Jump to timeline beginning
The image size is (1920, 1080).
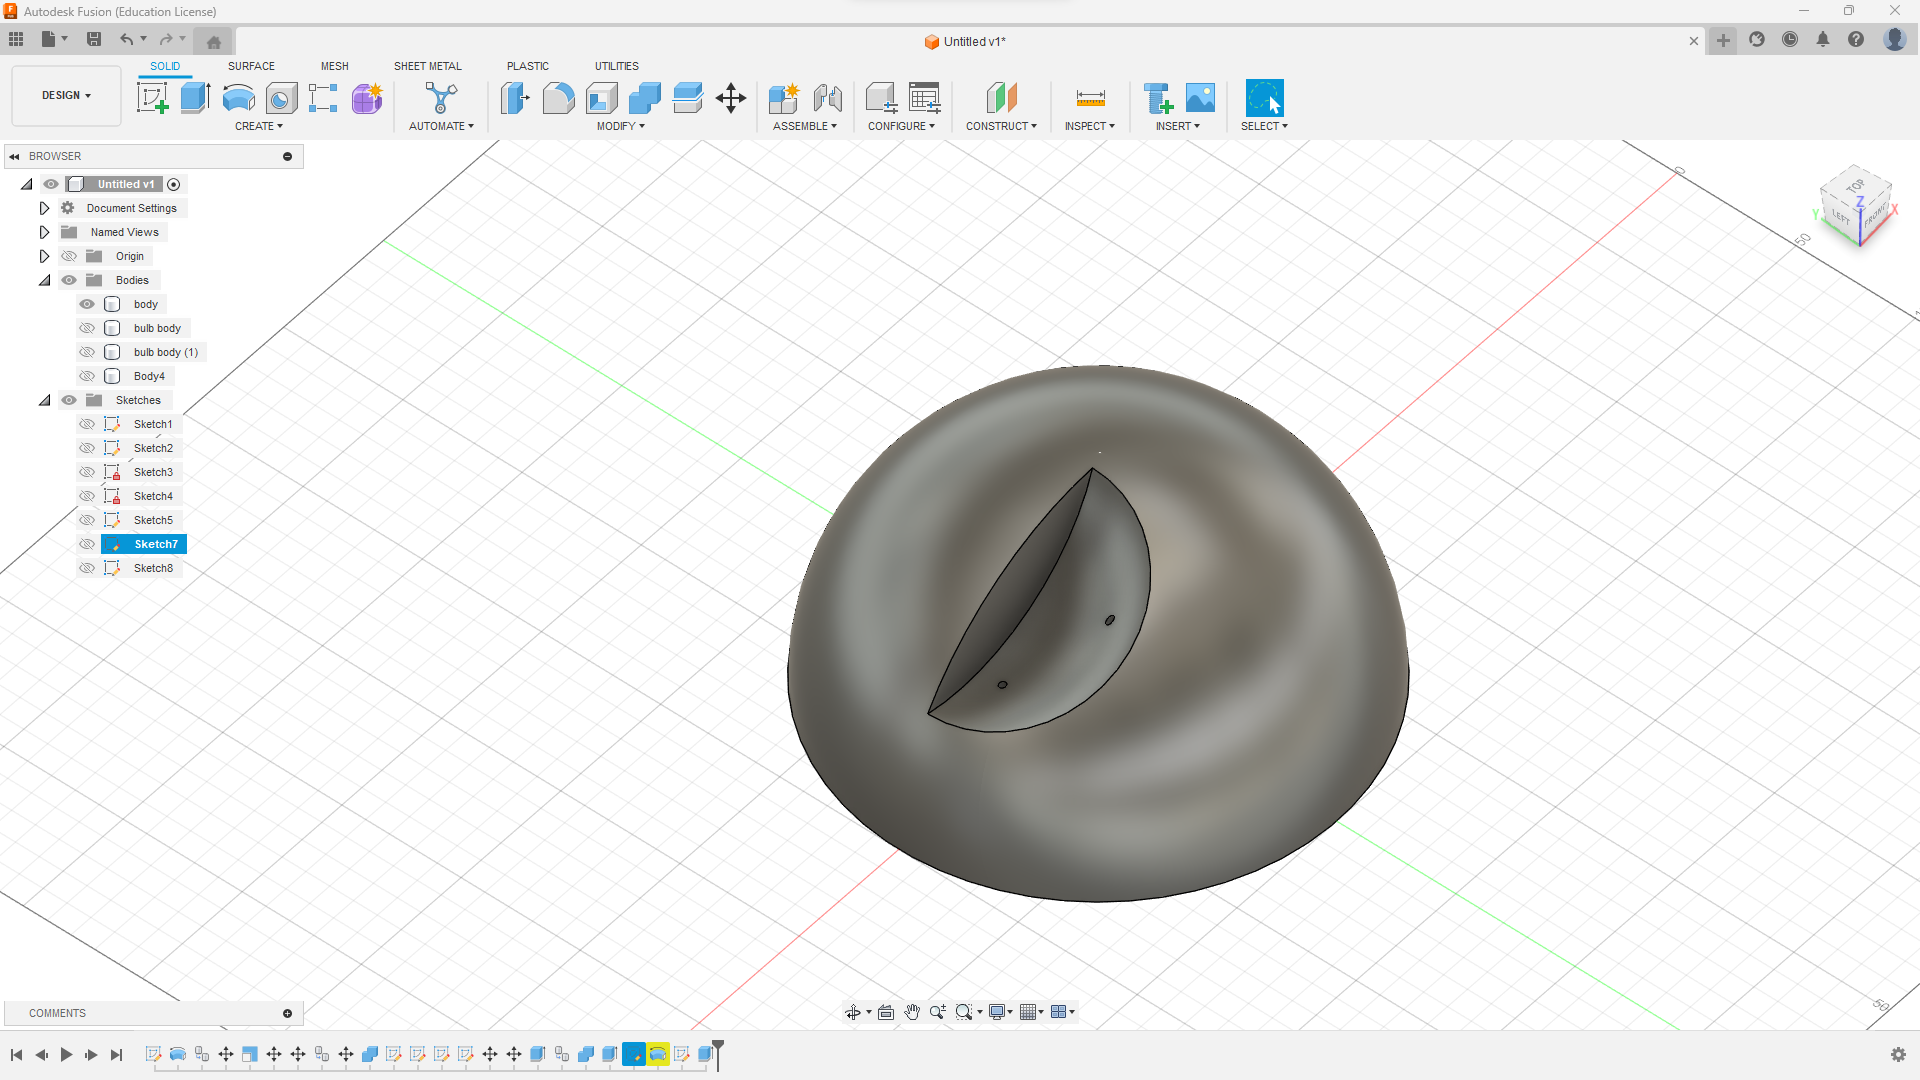(x=16, y=1055)
